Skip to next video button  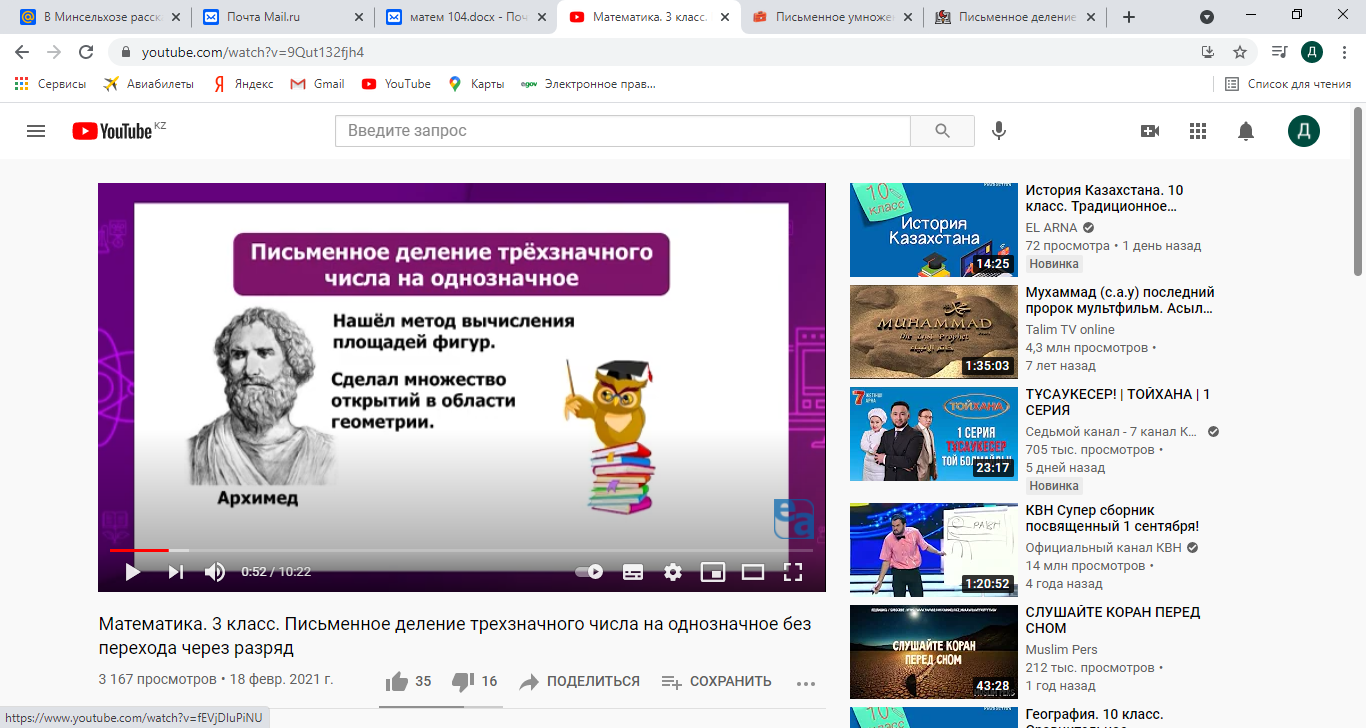click(x=175, y=572)
